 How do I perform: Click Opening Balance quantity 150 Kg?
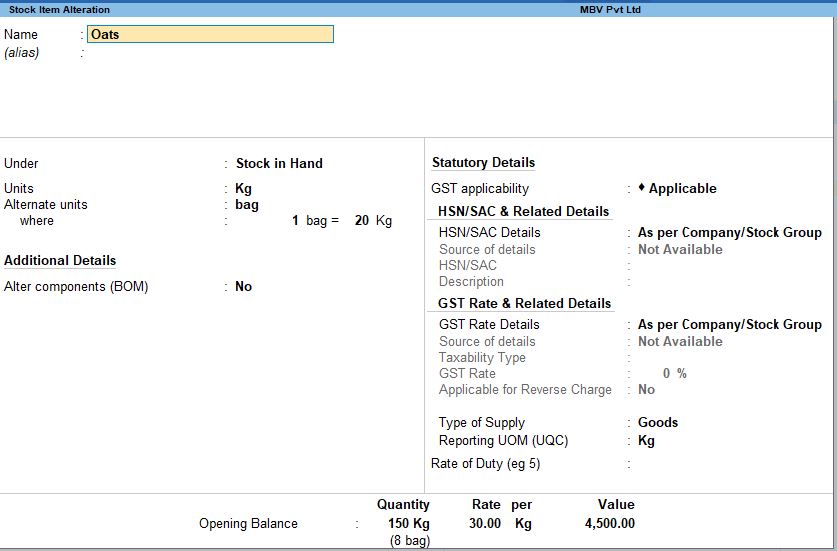tap(409, 523)
